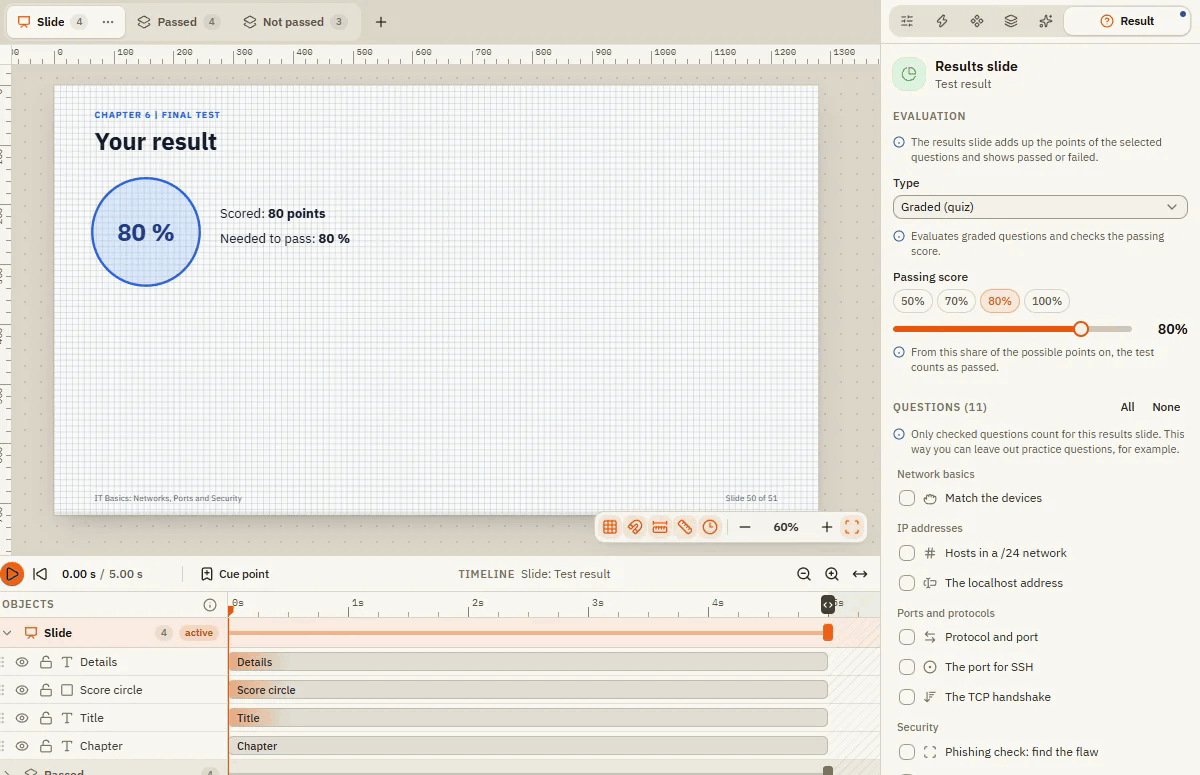Image resolution: width=1200 pixels, height=775 pixels.
Task: Open the properties sliders panel icon
Action: (x=907, y=21)
